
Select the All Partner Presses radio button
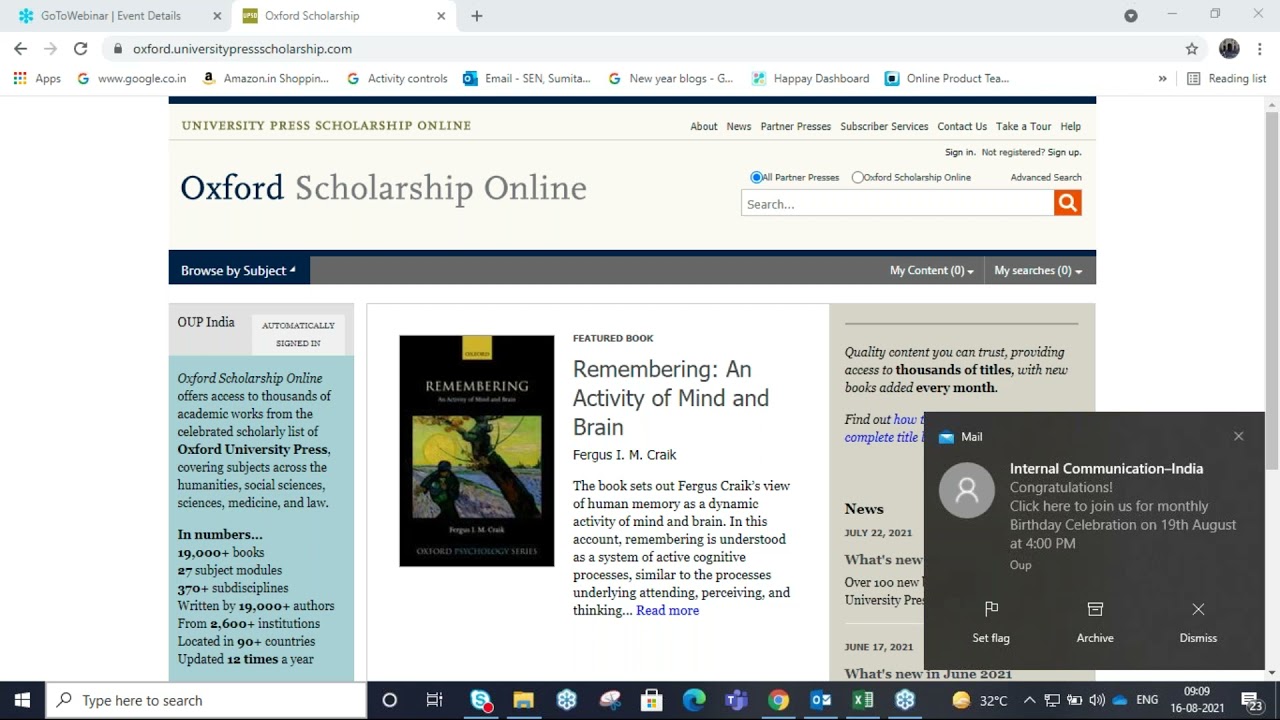click(756, 177)
